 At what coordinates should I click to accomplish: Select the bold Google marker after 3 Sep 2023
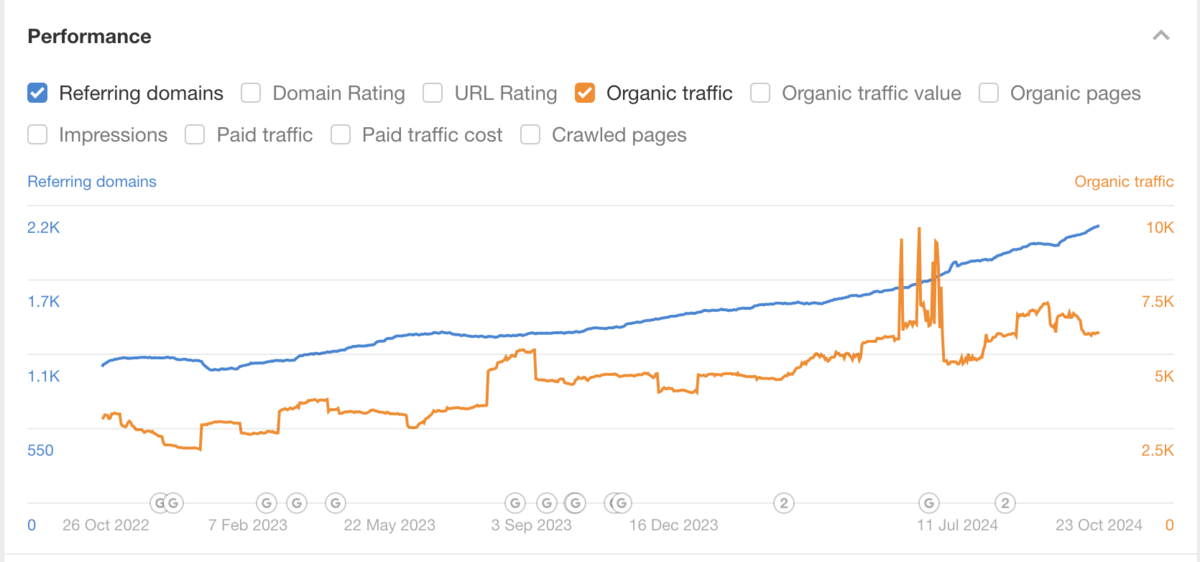[576, 502]
